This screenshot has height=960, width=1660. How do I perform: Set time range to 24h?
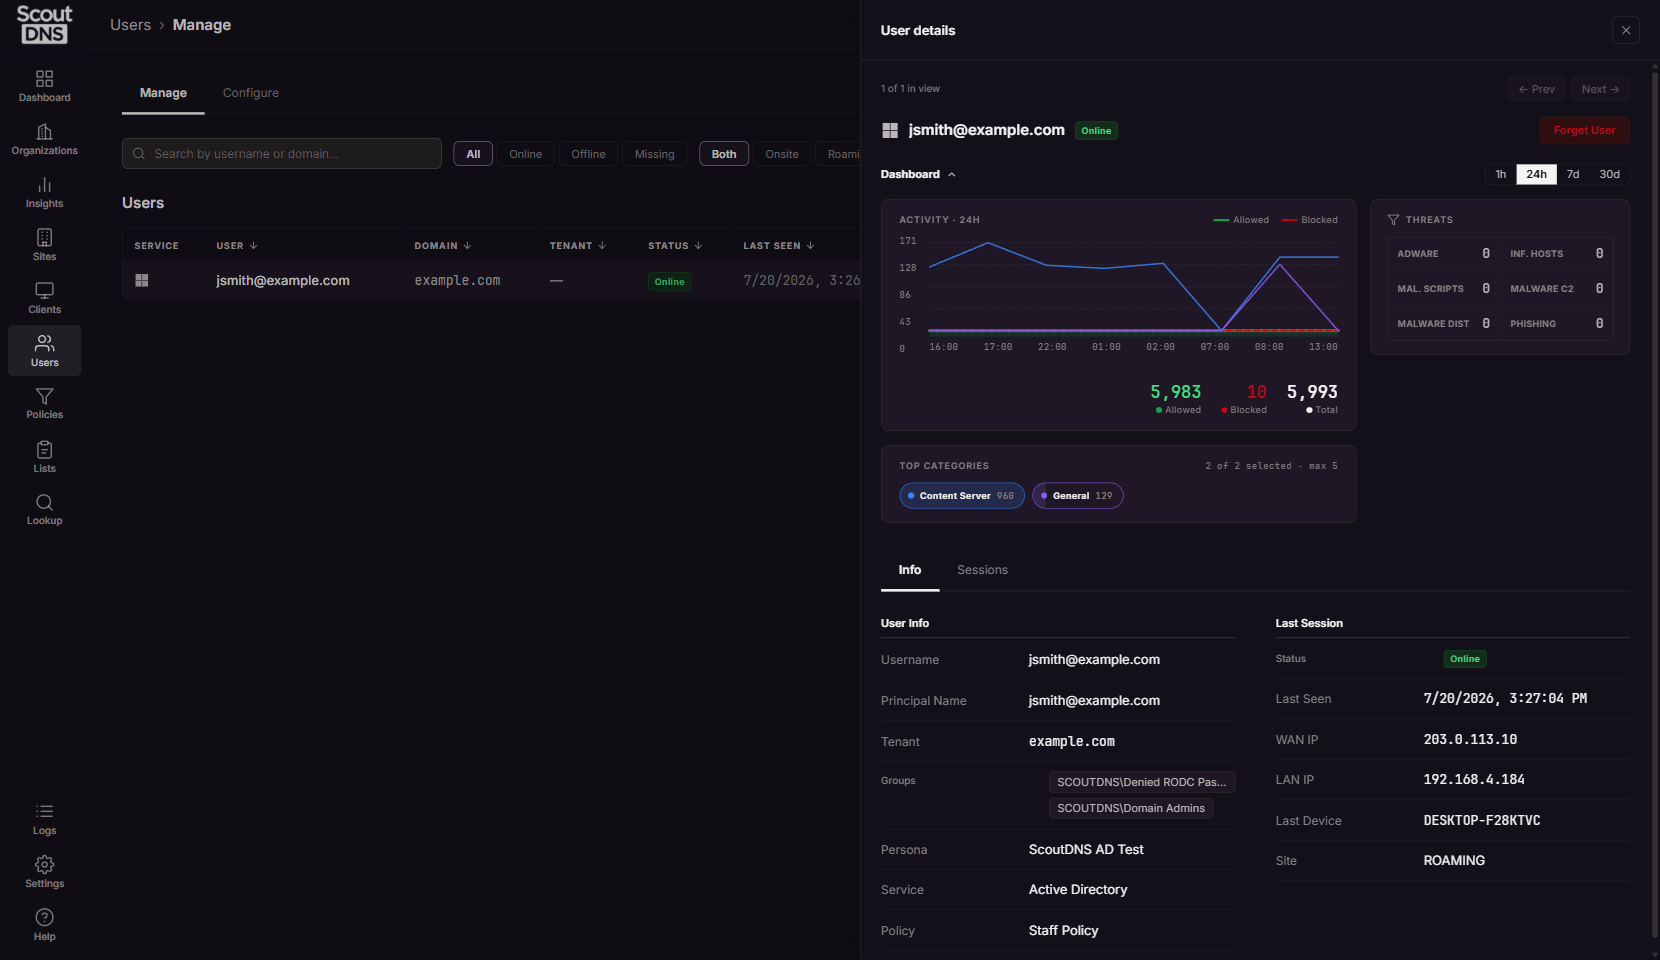(1537, 174)
